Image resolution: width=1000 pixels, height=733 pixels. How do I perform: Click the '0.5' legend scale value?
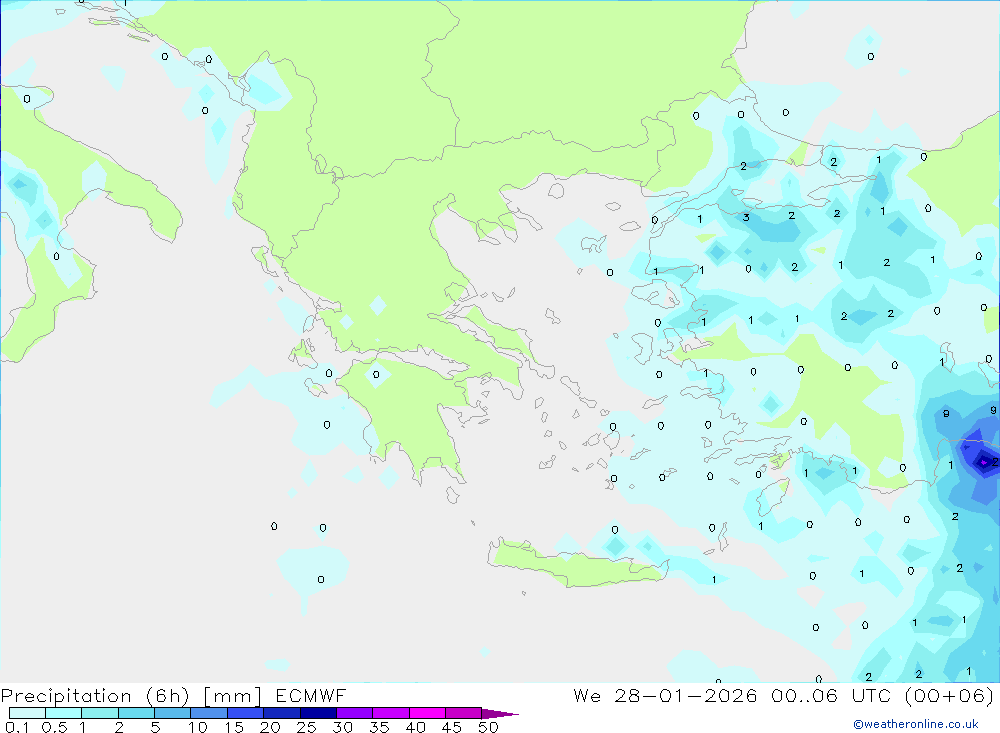coord(54,727)
